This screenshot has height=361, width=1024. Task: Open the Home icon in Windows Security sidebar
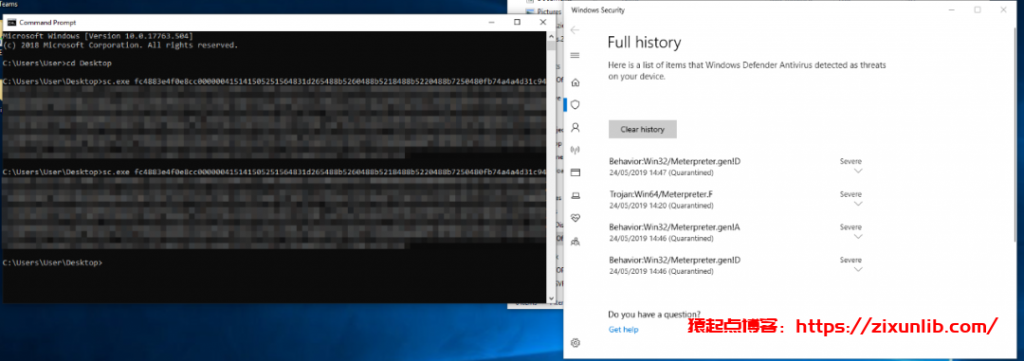575,83
